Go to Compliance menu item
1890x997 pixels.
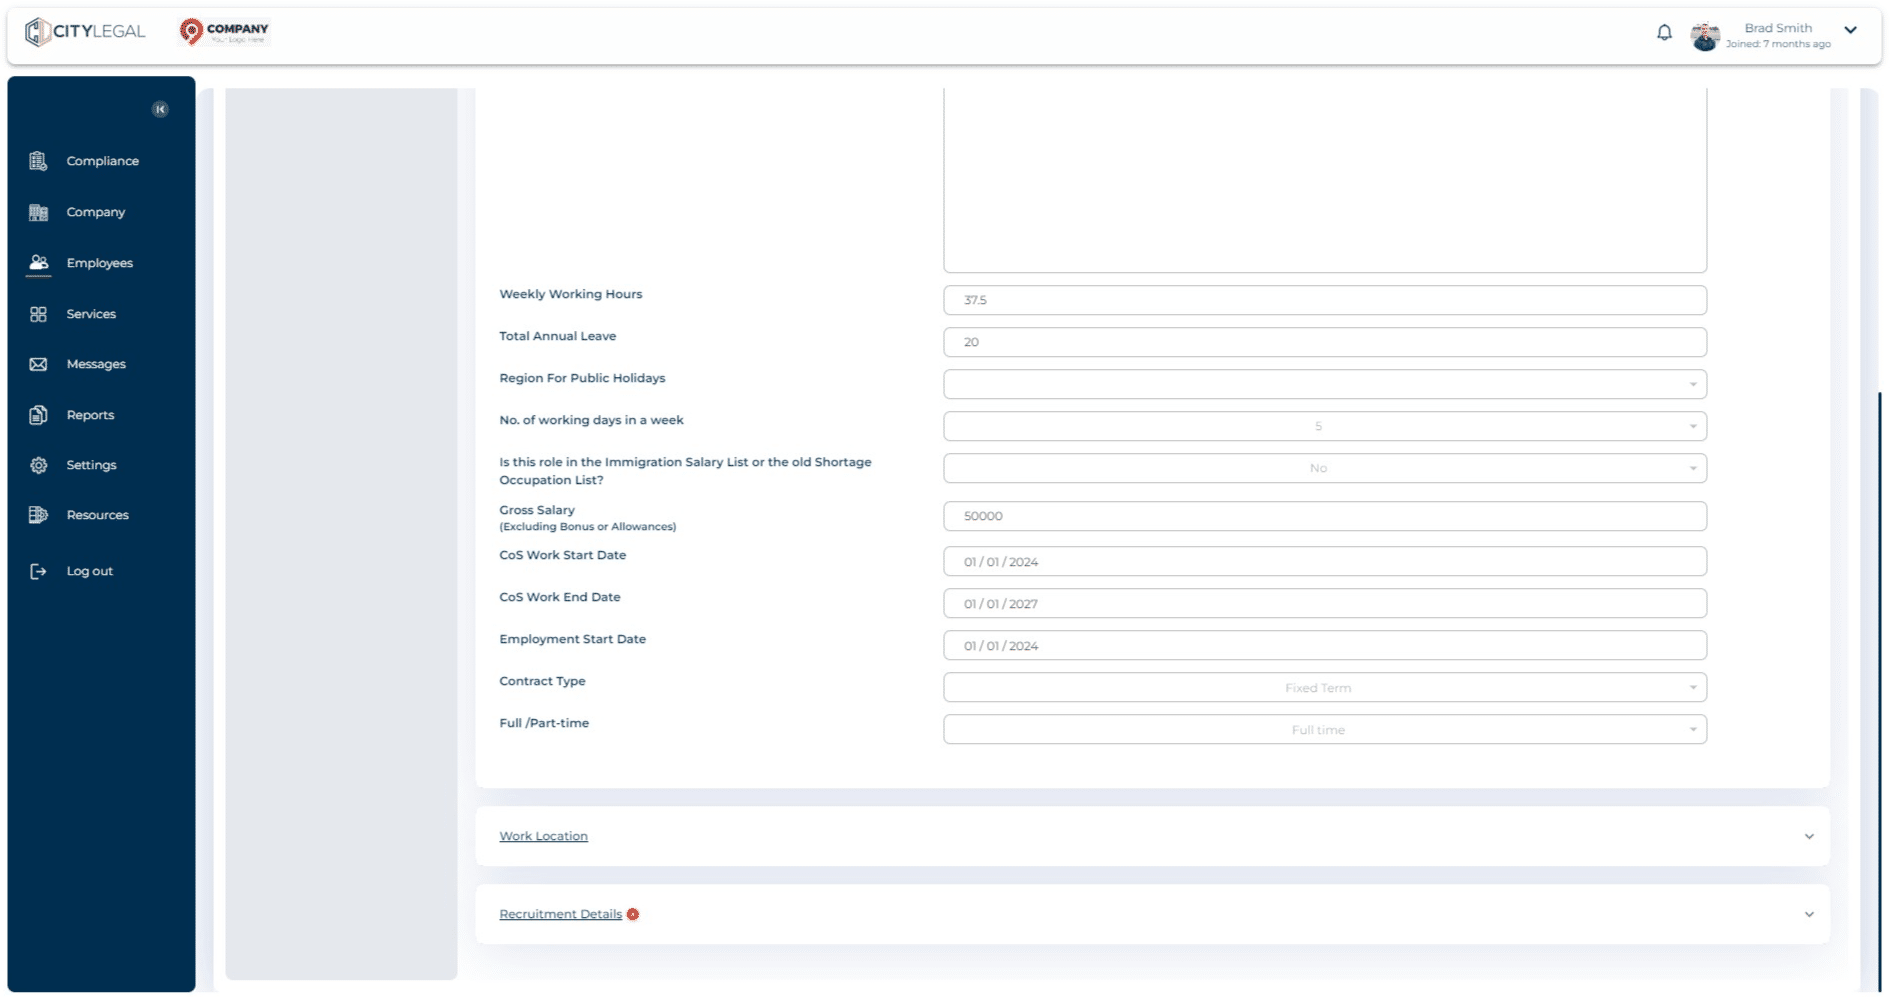102,161
